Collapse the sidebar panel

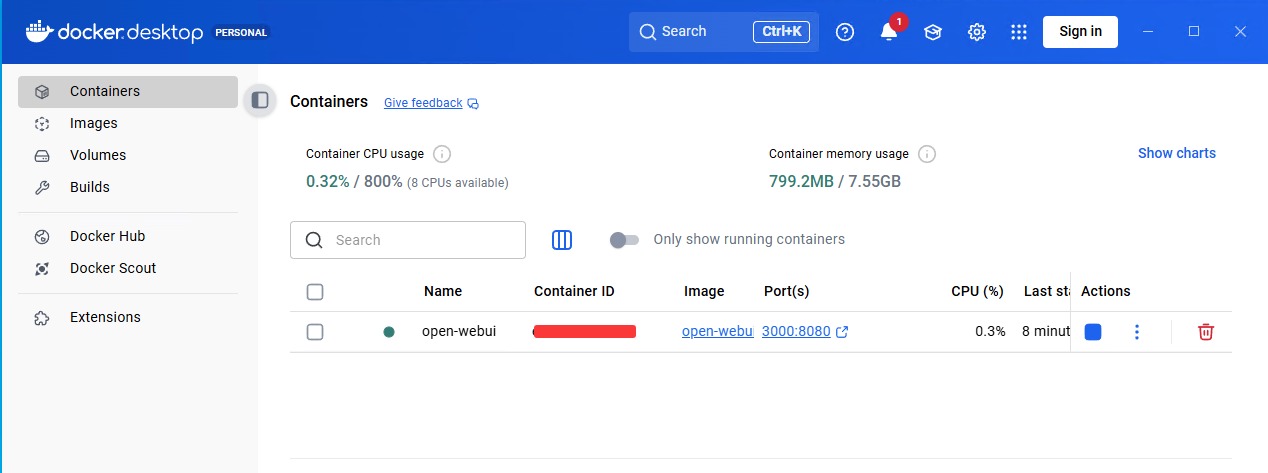pos(260,100)
